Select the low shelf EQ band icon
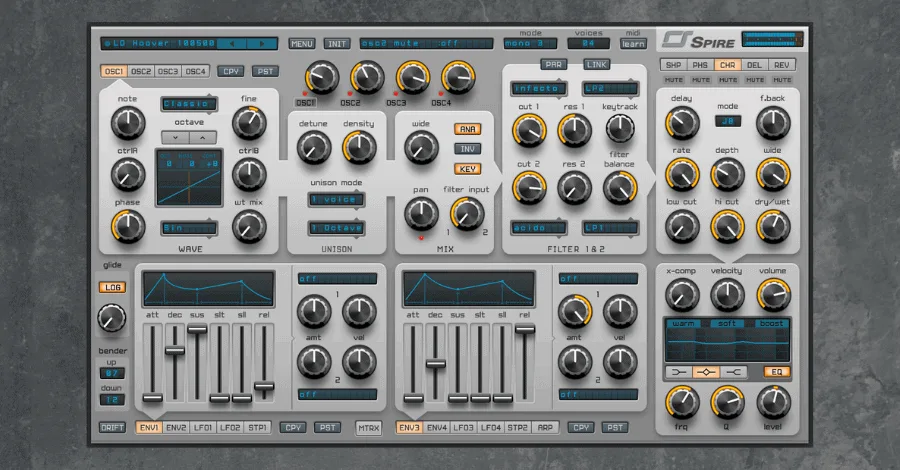 (679, 372)
